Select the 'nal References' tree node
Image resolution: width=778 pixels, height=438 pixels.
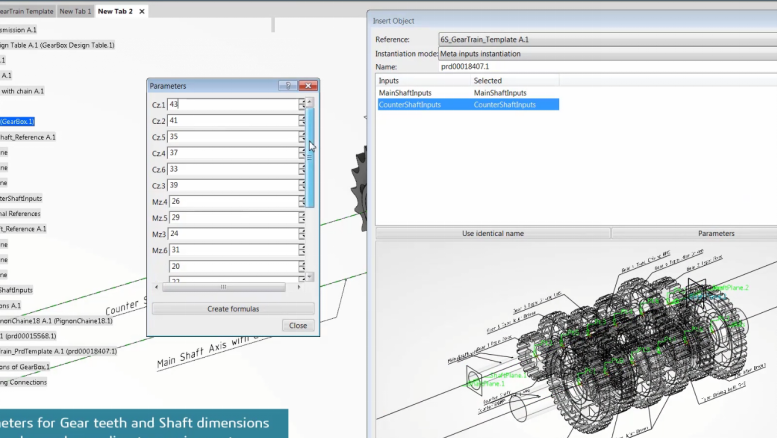coord(20,214)
